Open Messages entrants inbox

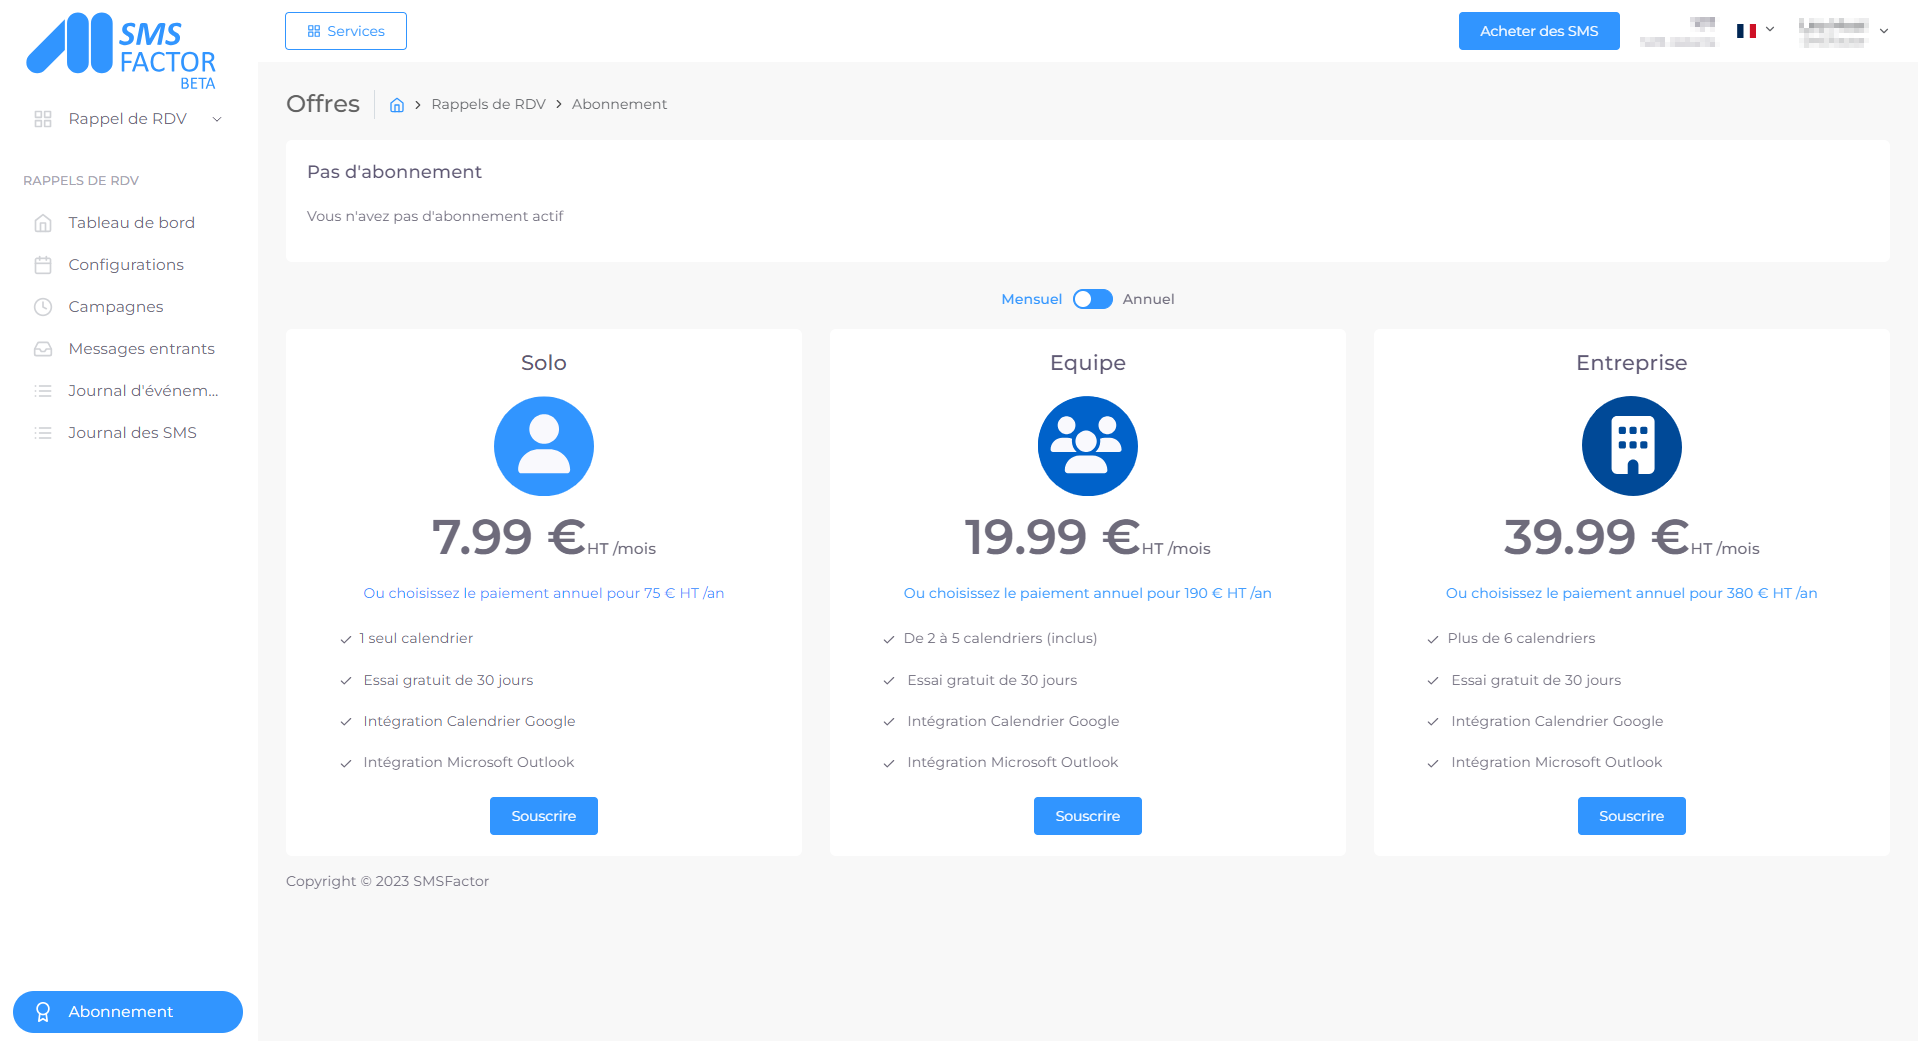pos(141,349)
